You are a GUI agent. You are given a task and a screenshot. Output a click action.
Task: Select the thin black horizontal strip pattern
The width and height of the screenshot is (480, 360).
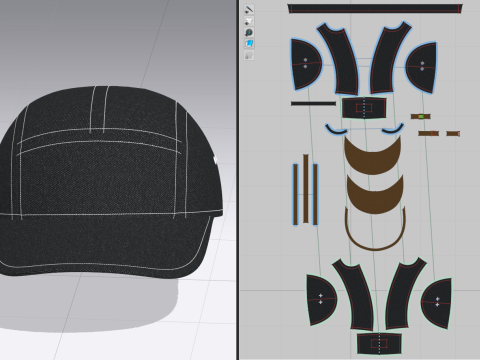coord(313,104)
